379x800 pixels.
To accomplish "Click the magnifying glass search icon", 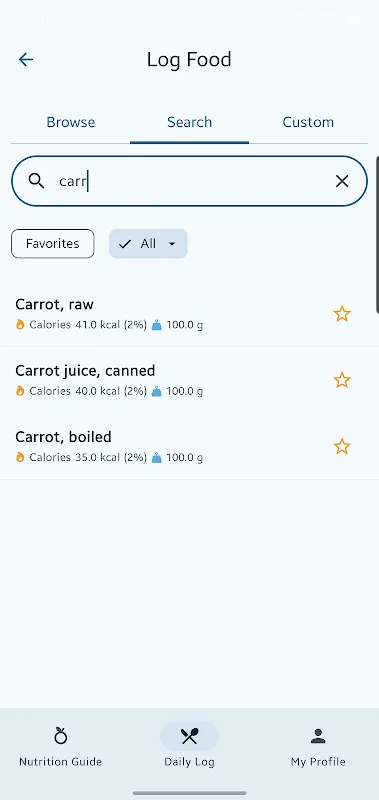I will [36, 181].
